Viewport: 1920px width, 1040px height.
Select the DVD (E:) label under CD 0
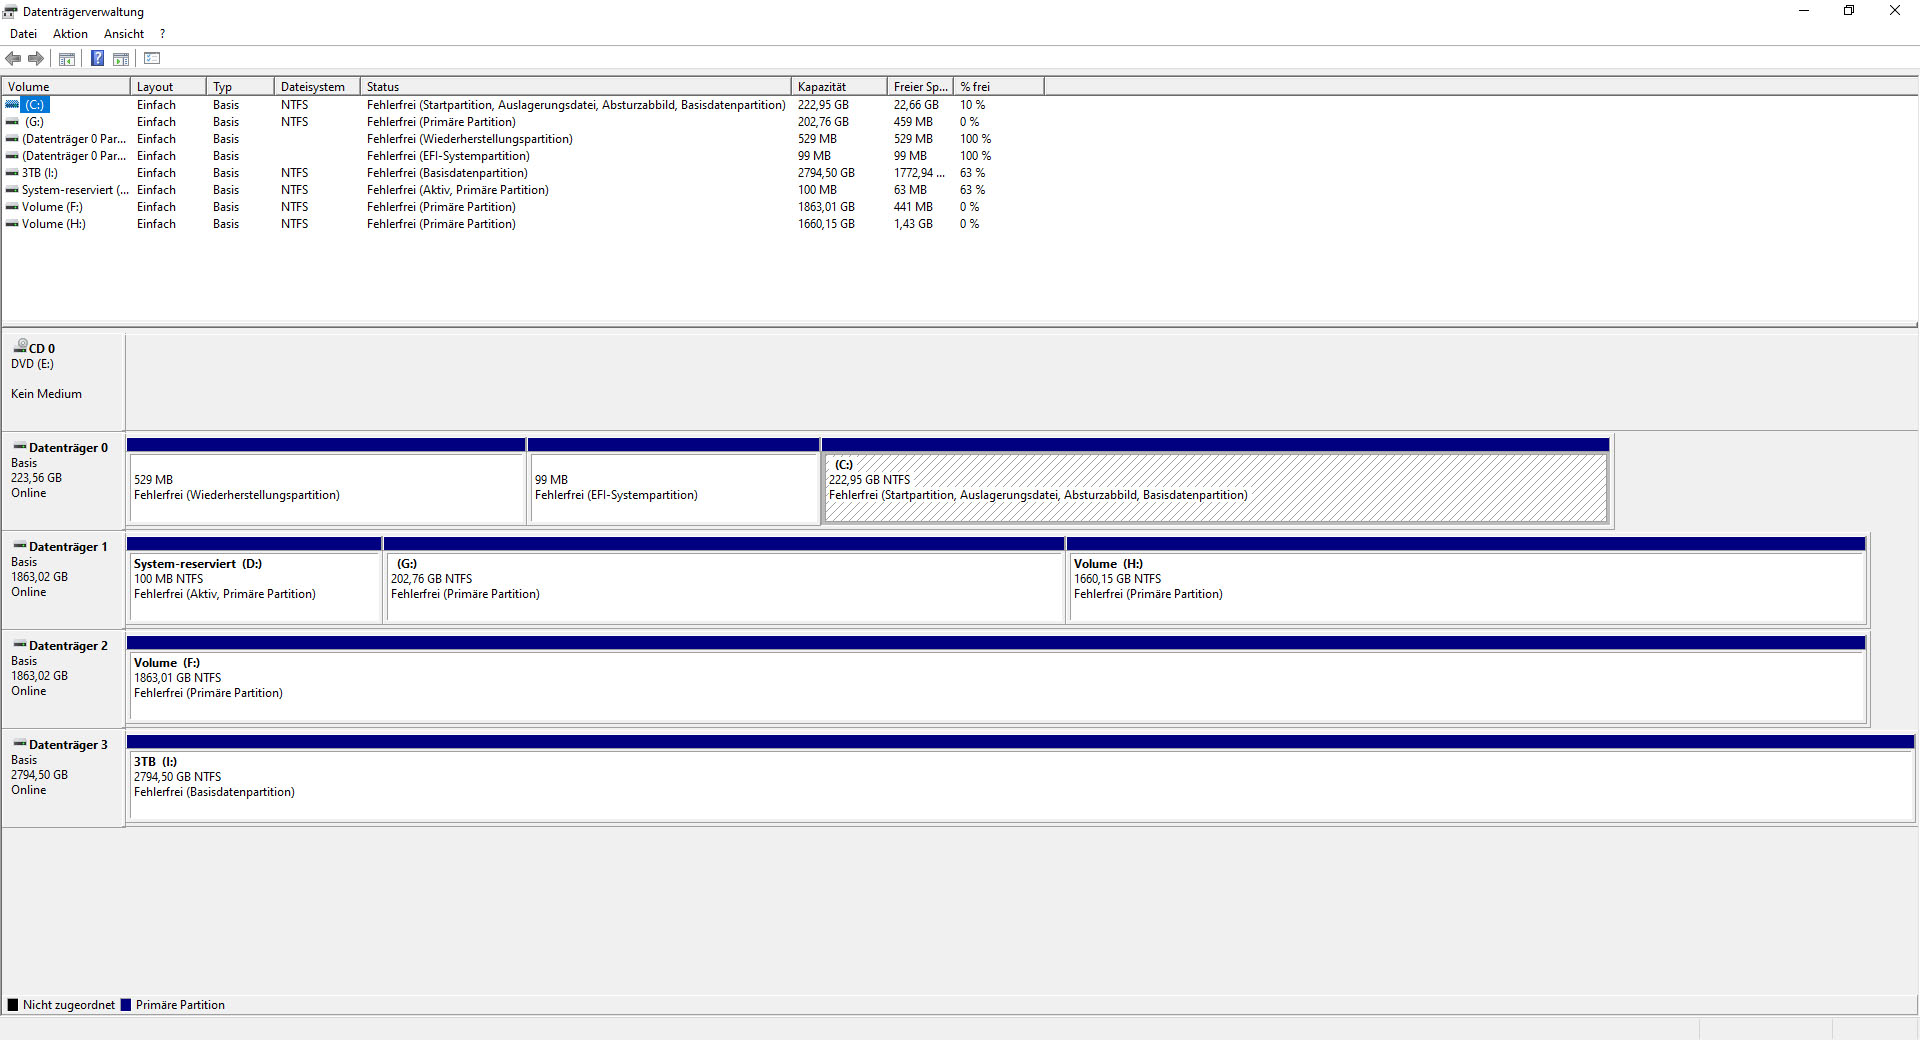[x=32, y=364]
